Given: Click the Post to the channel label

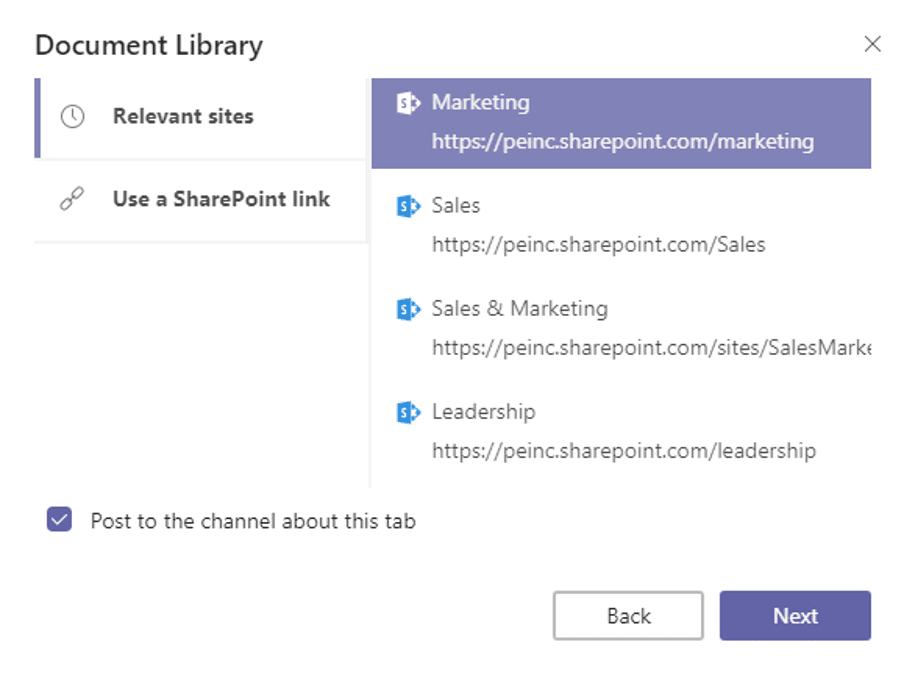Looking at the screenshot, I should [253, 521].
